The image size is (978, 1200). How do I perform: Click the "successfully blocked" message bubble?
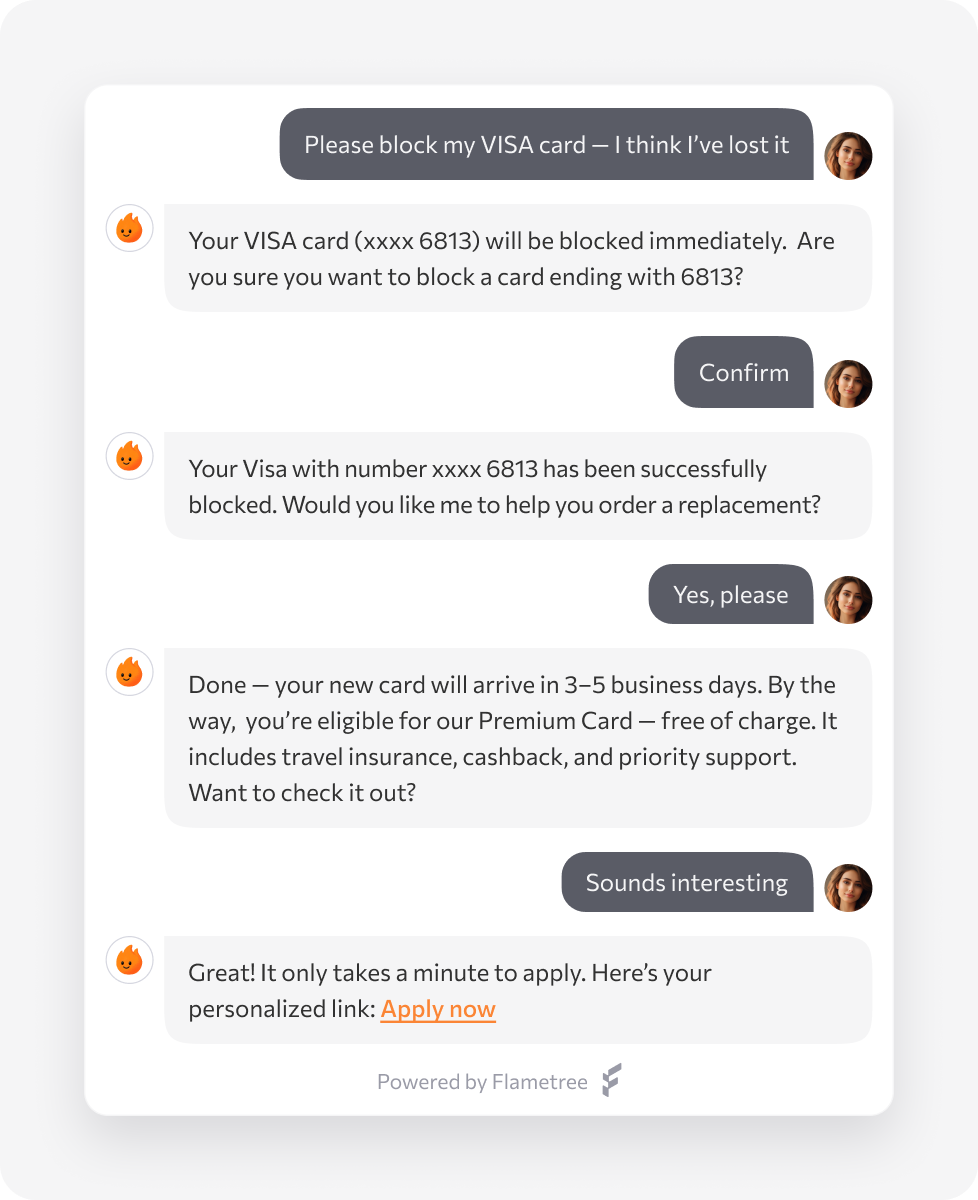tap(517, 487)
